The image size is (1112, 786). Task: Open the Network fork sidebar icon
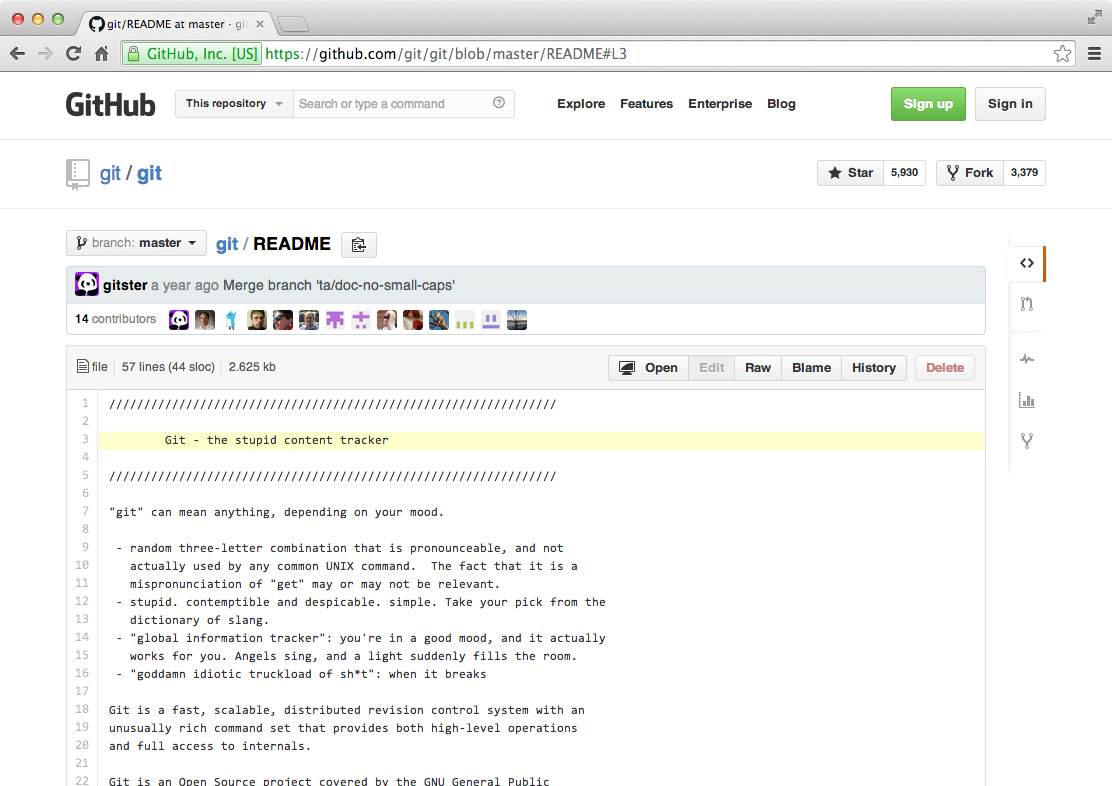pyautogui.click(x=1026, y=441)
